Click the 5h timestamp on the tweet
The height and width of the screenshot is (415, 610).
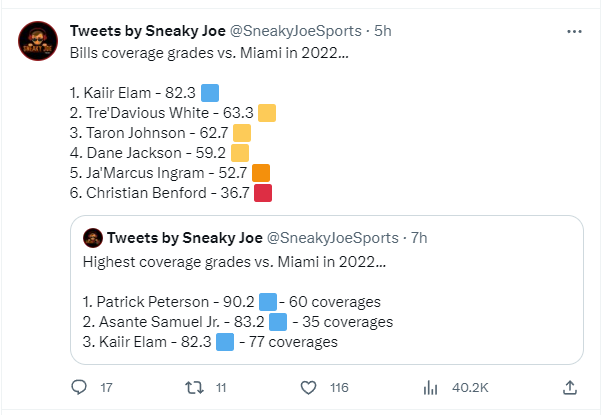(x=383, y=31)
